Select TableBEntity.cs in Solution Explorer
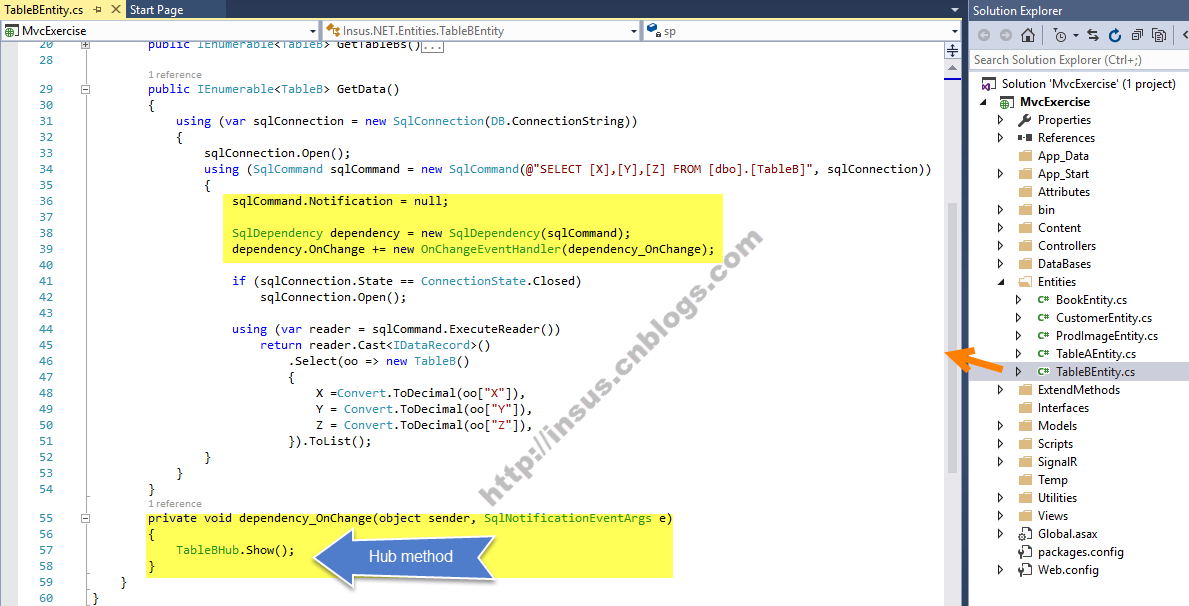The width and height of the screenshot is (1189, 606). coord(1095,372)
